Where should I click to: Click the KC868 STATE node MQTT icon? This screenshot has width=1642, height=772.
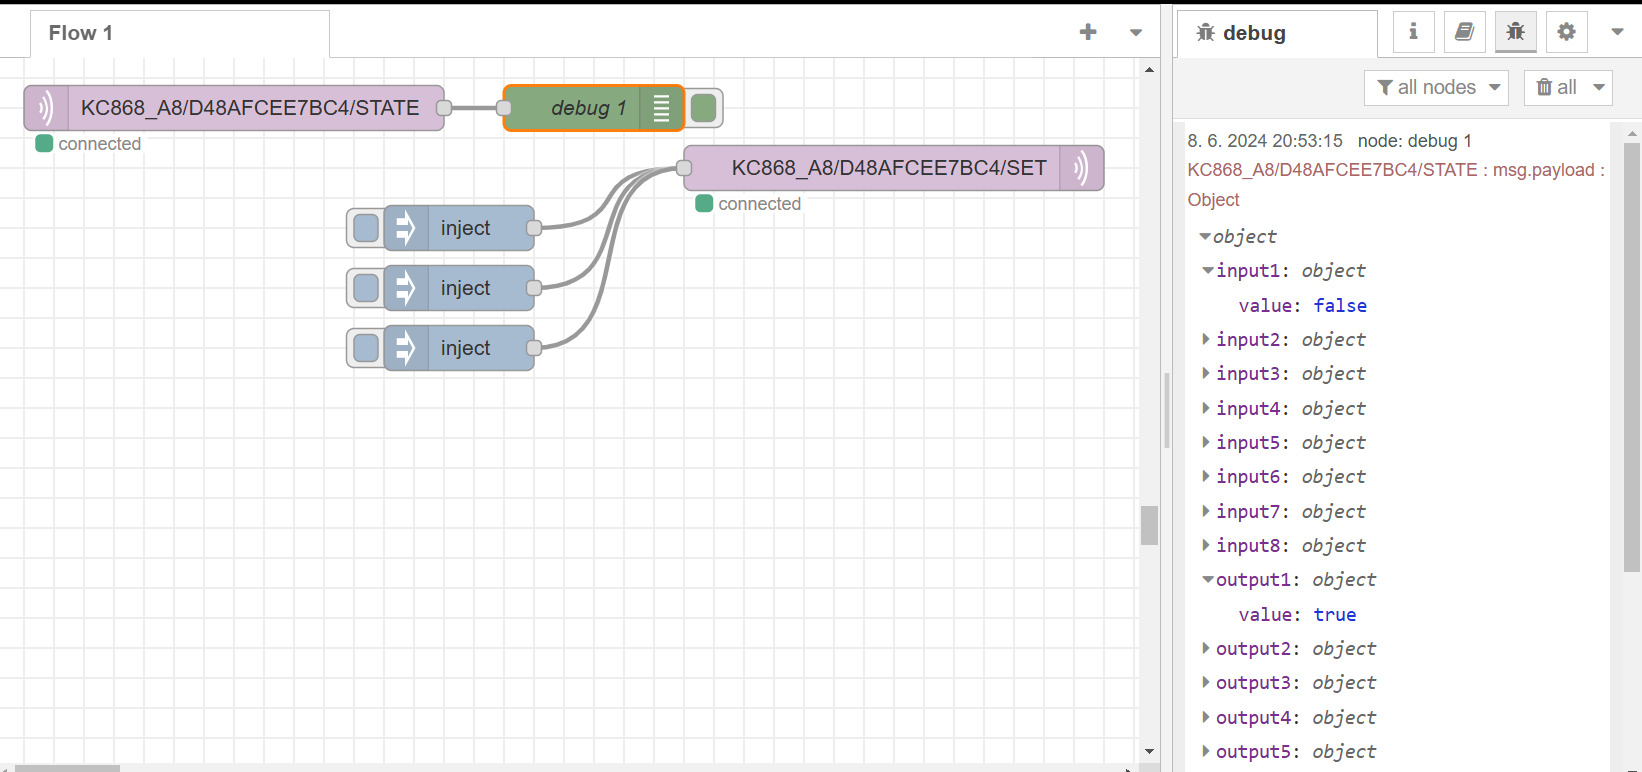coord(46,108)
